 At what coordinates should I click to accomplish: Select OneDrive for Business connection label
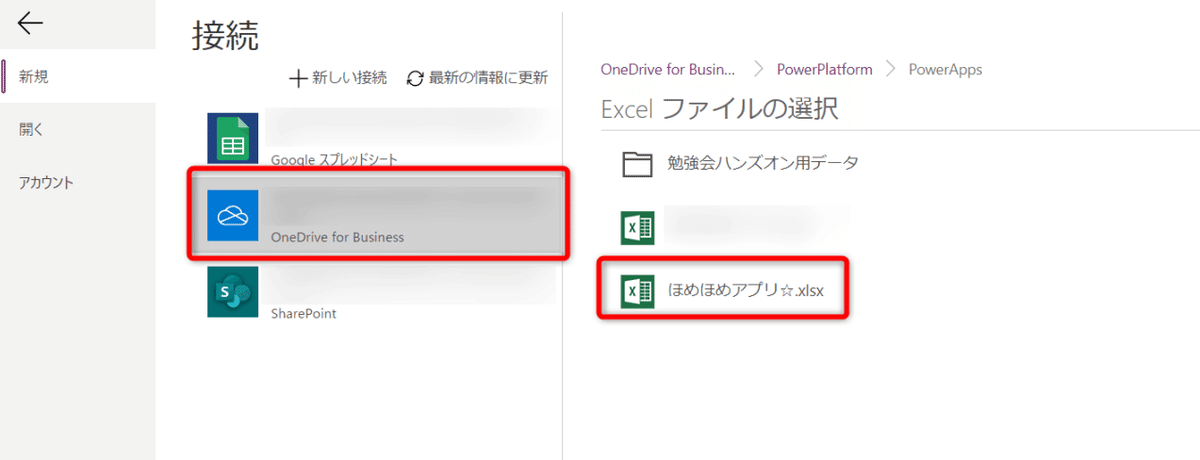(337, 237)
